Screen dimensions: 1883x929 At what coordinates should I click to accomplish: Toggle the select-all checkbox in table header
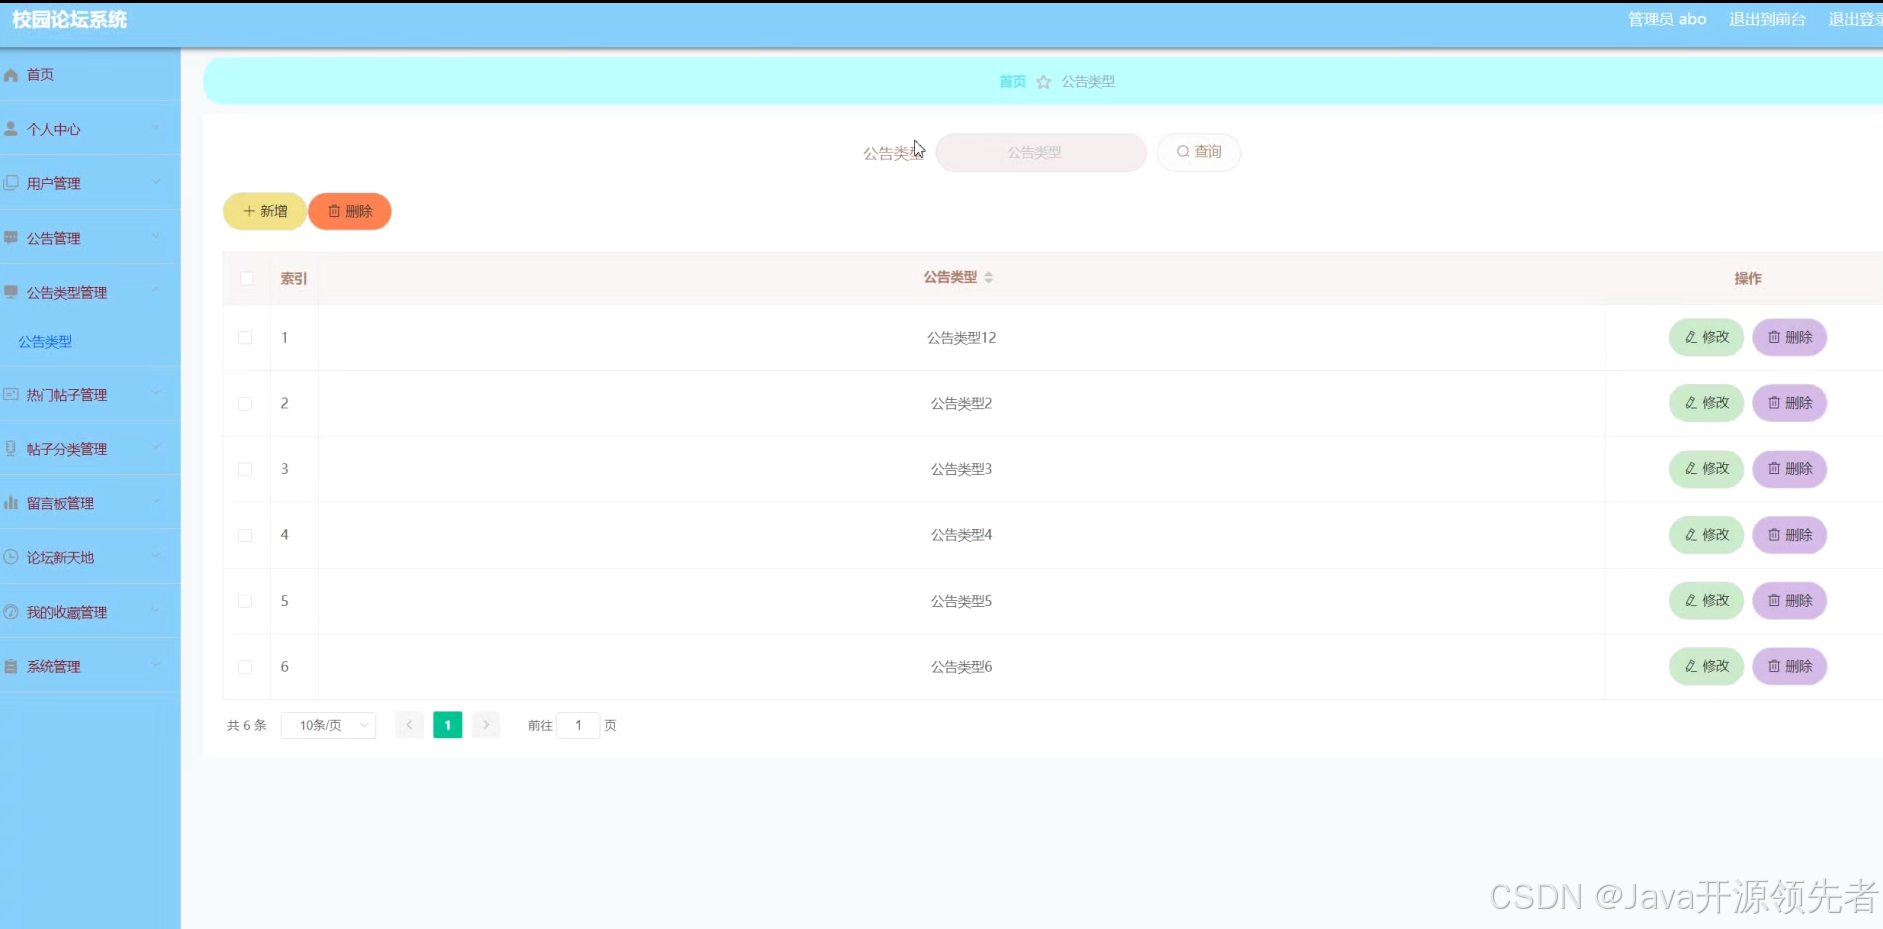[x=246, y=278]
